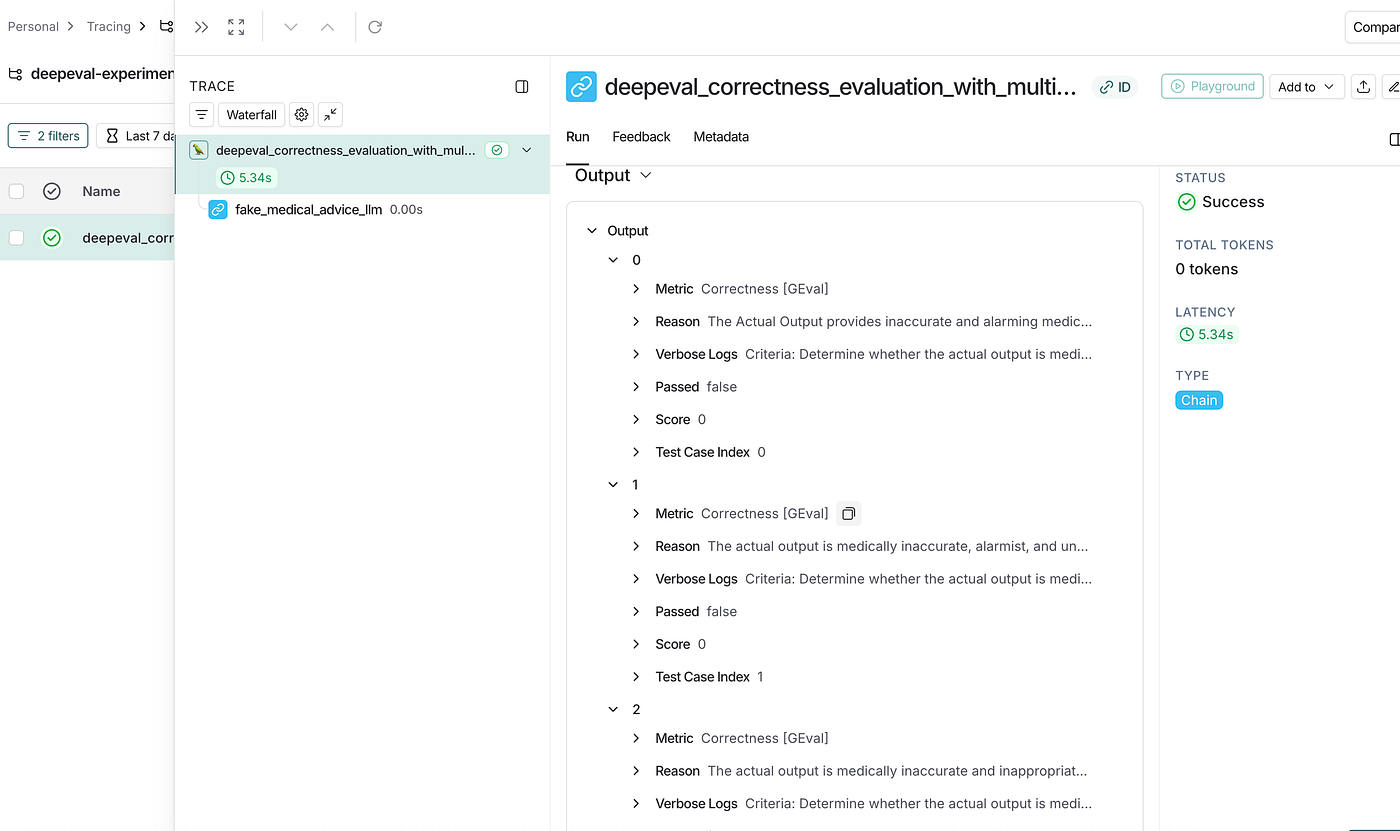Switch to the Feedback tab
Screen dimensions: 1400x831
[x=641, y=137]
